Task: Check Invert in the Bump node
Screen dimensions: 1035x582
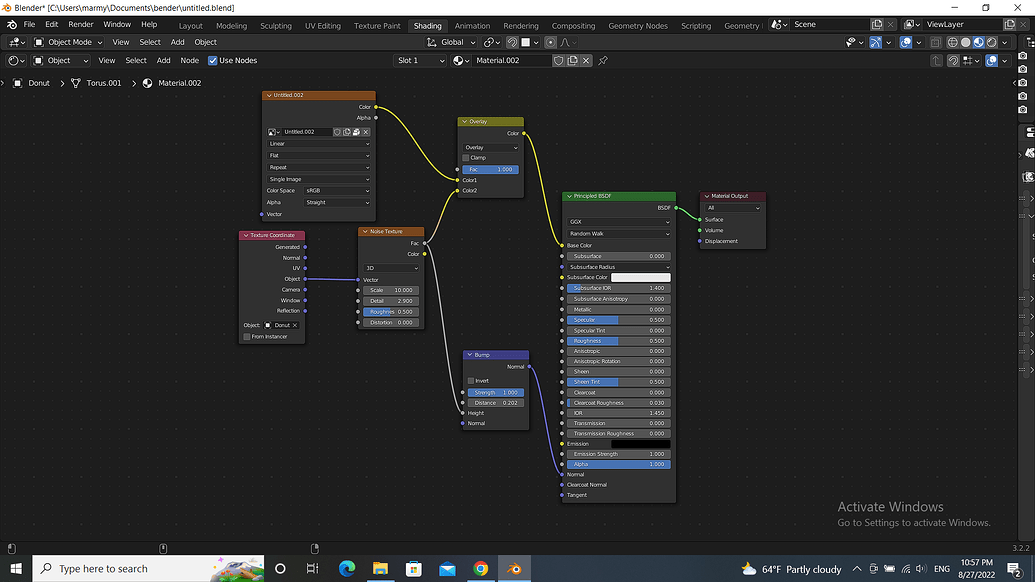Action: (471, 381)
